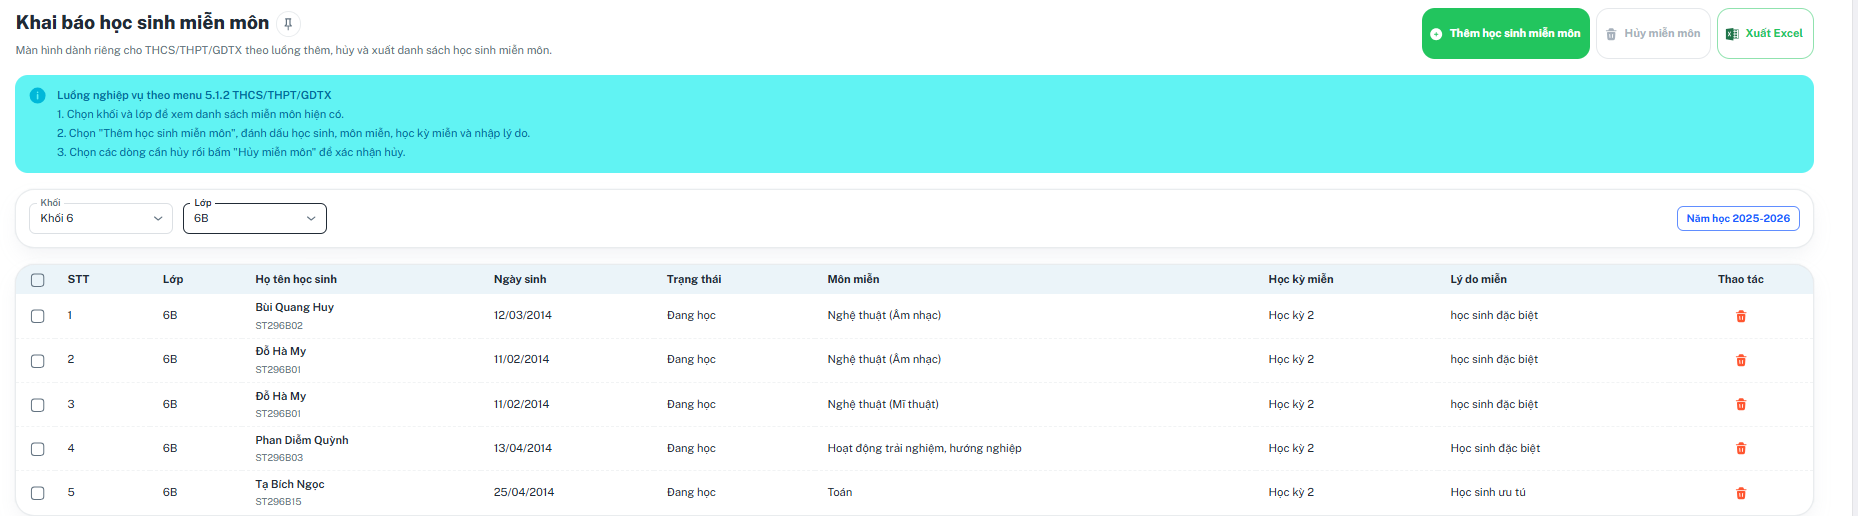The image size is (1858, 516).
Task: Click student code ST296B15
Action: tap(278, 502)
